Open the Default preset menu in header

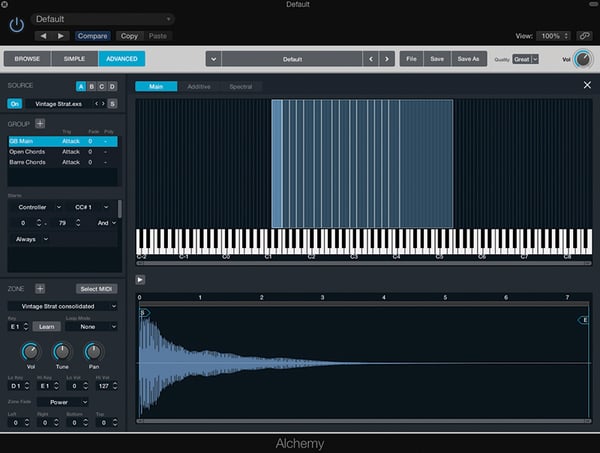tap(103, 19)
